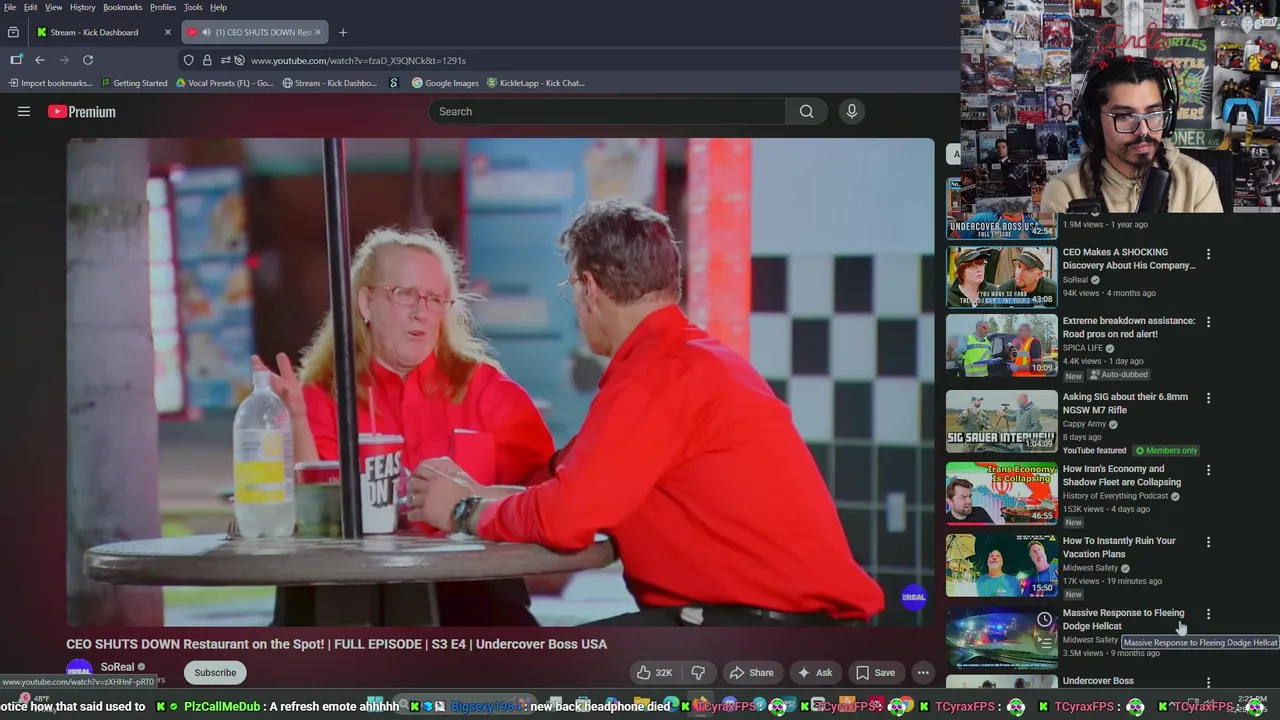Screen dimensions: 1280x720
Task: Open Massive Response to Fleeing Hellcat title
Action: (1123, 619)
